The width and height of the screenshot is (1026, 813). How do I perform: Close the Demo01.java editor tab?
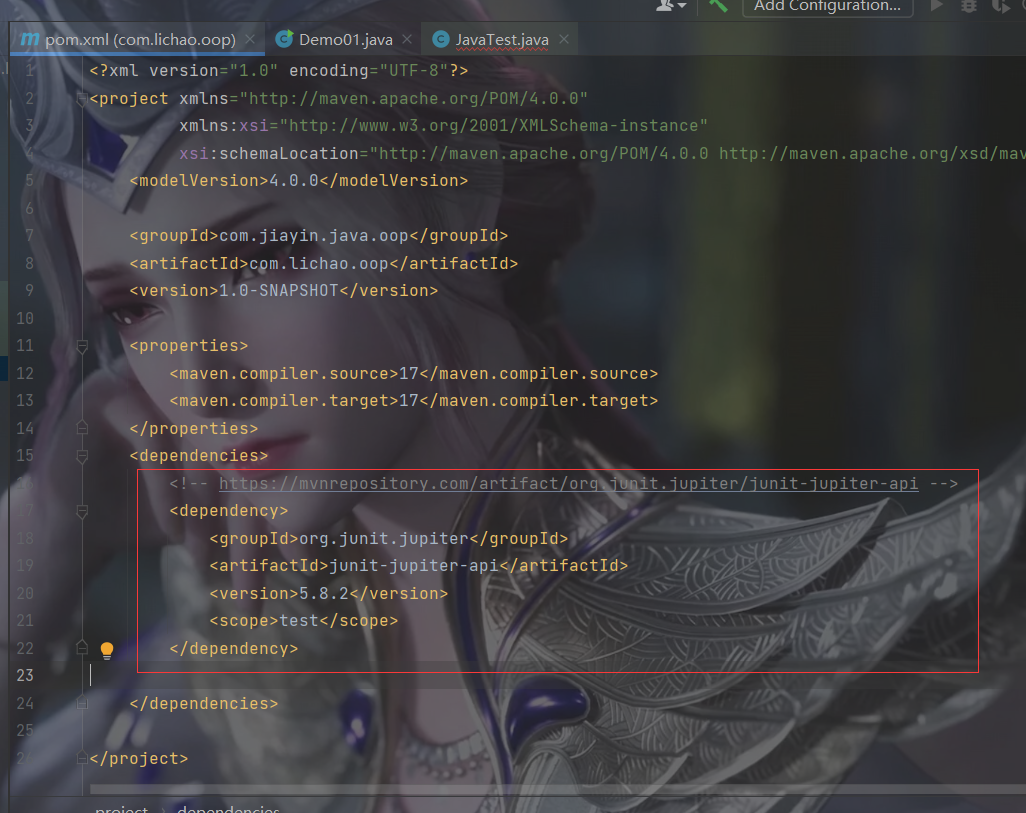tap(407, 39)
